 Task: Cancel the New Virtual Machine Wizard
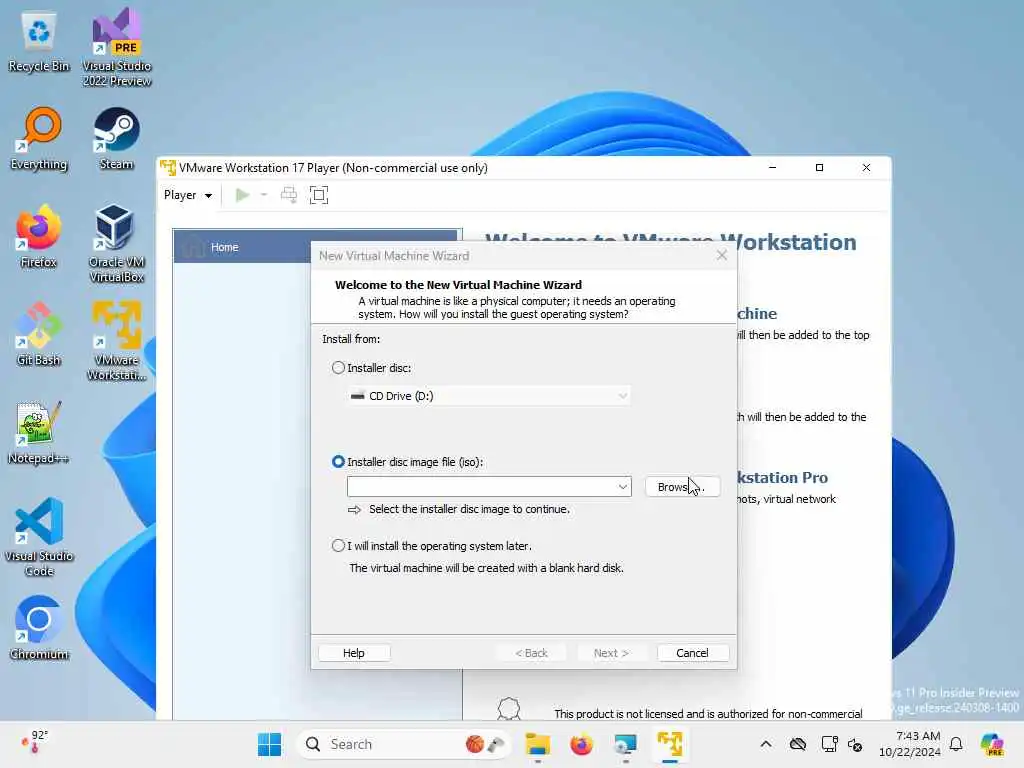(692, 653)
